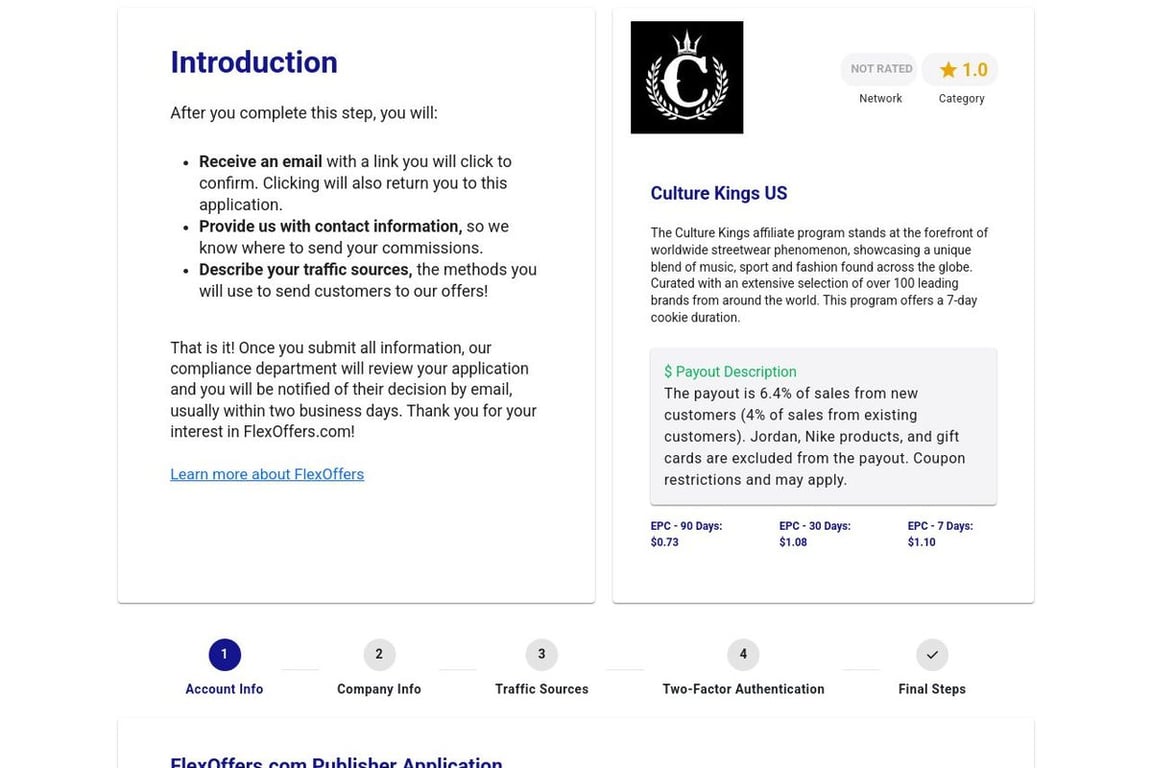The height and width of the screenshot is (768, 1152).
Task: Click the $ Payout Description heading
Action: pyautogui.click(x=730, y=372)
